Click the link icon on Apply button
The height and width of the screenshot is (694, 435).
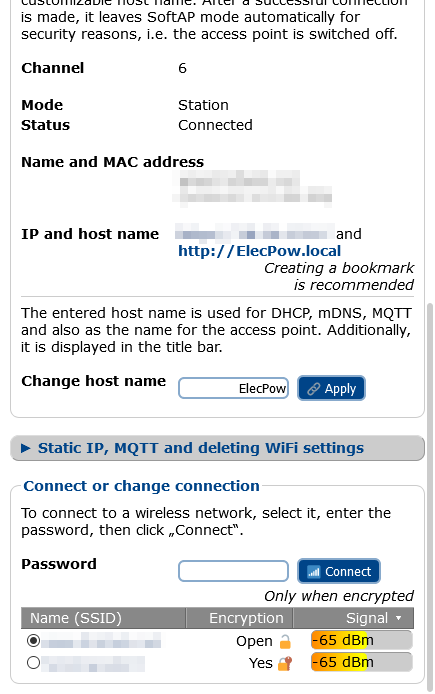(x=313, y=389)
